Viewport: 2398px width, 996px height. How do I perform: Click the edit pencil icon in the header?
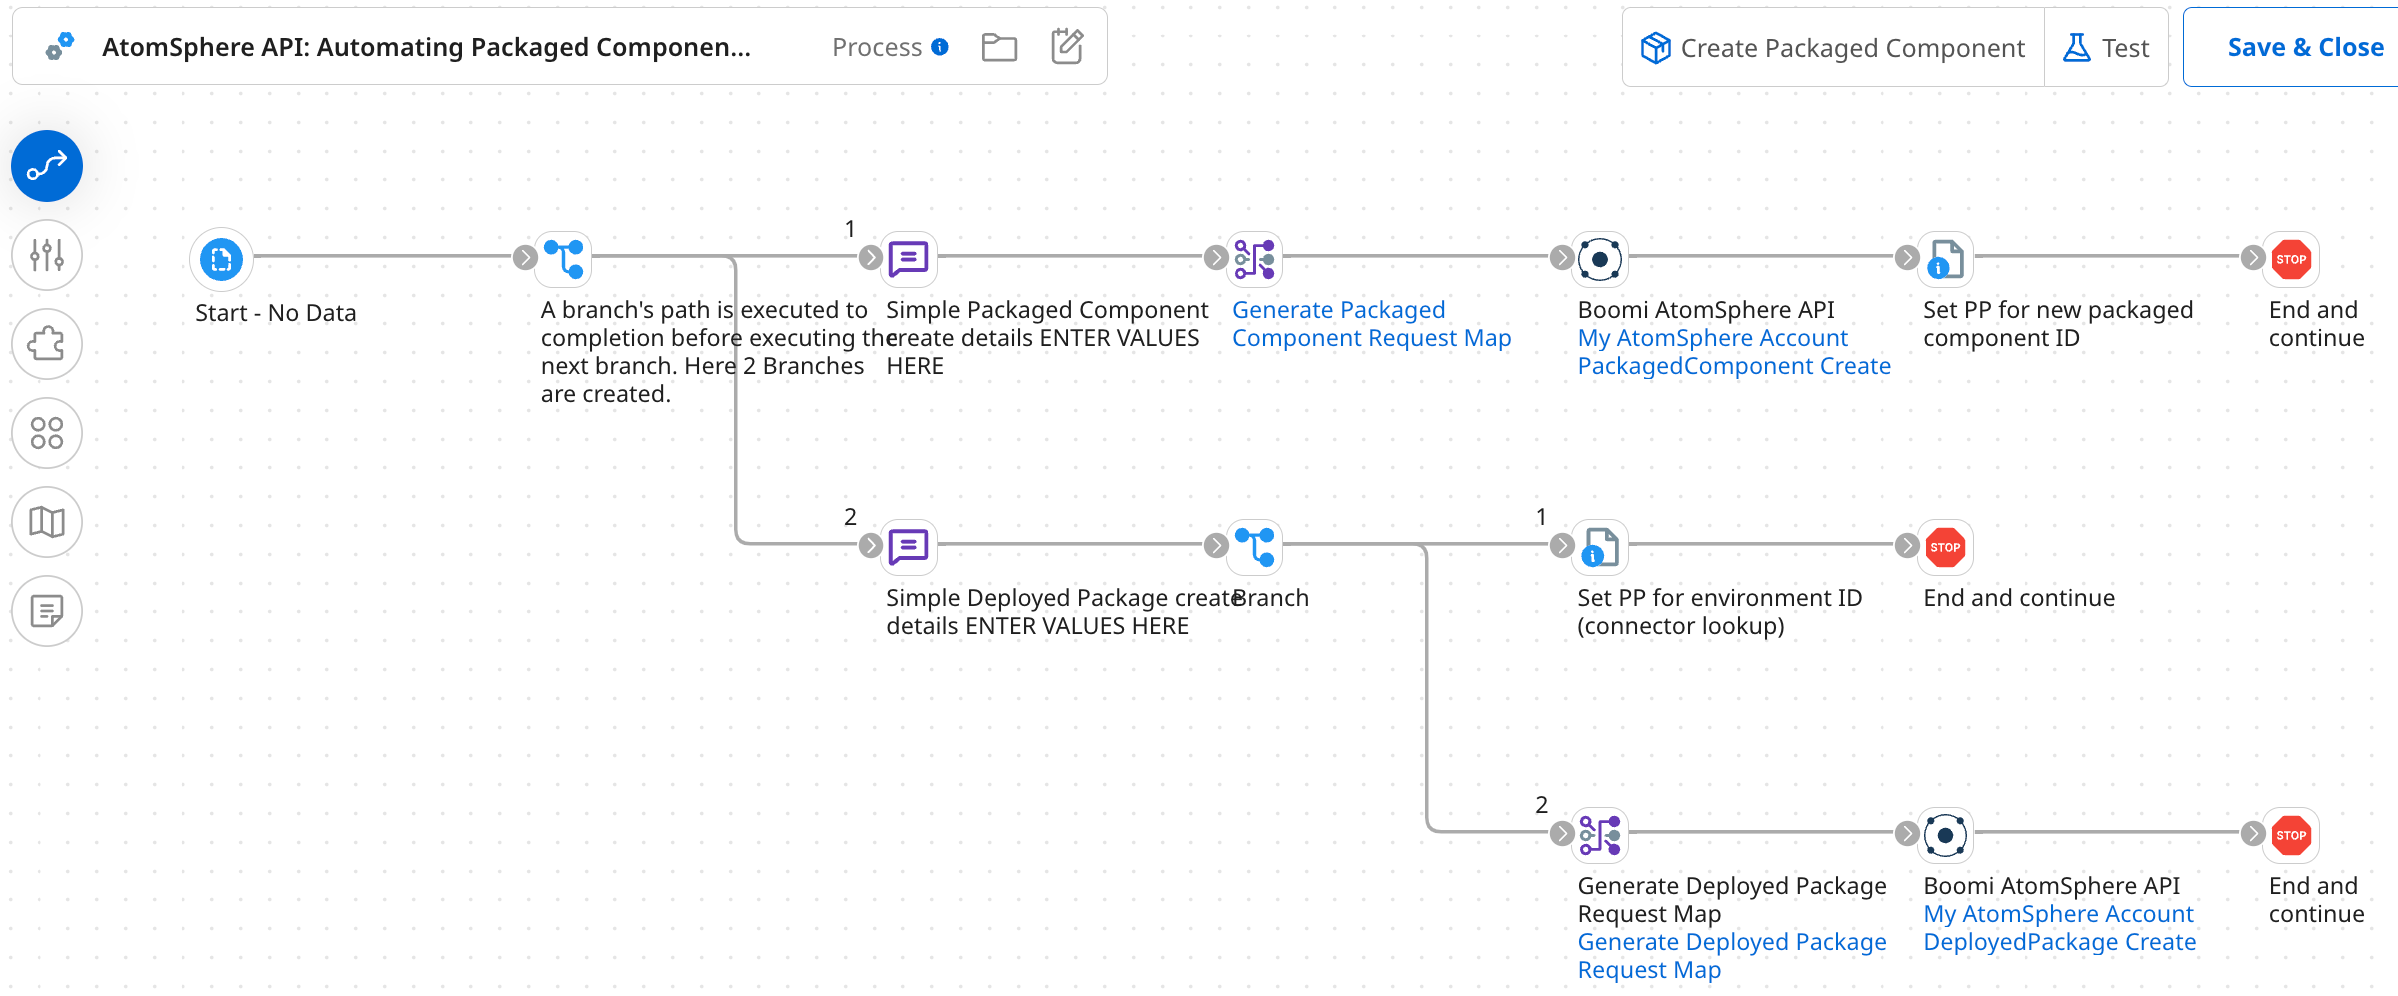(1067, 45)
